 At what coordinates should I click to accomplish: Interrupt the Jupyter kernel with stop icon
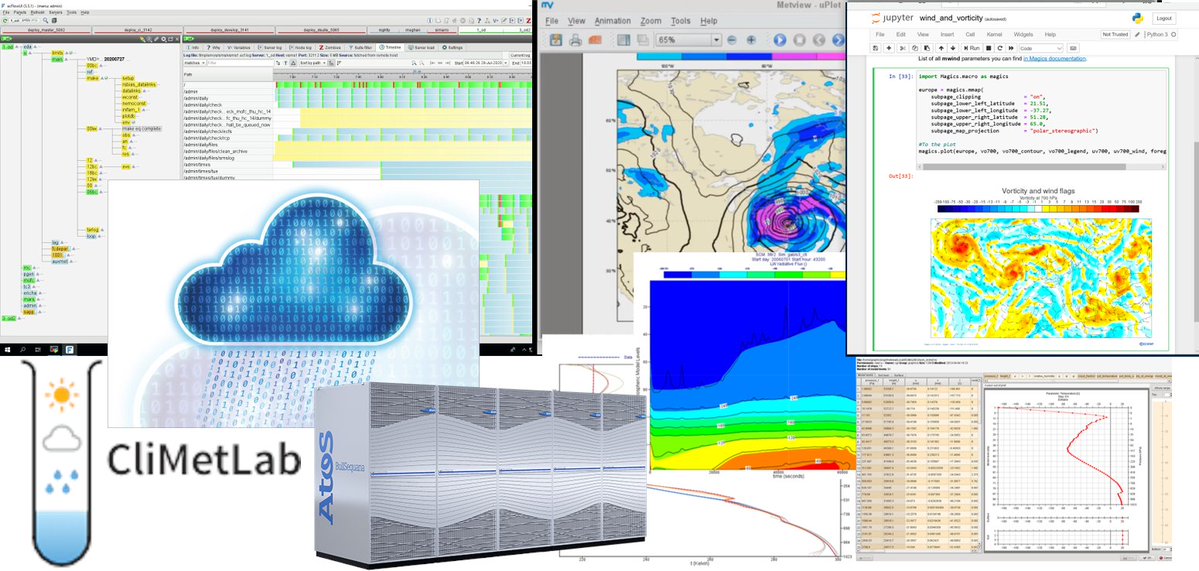coord(989,48)
